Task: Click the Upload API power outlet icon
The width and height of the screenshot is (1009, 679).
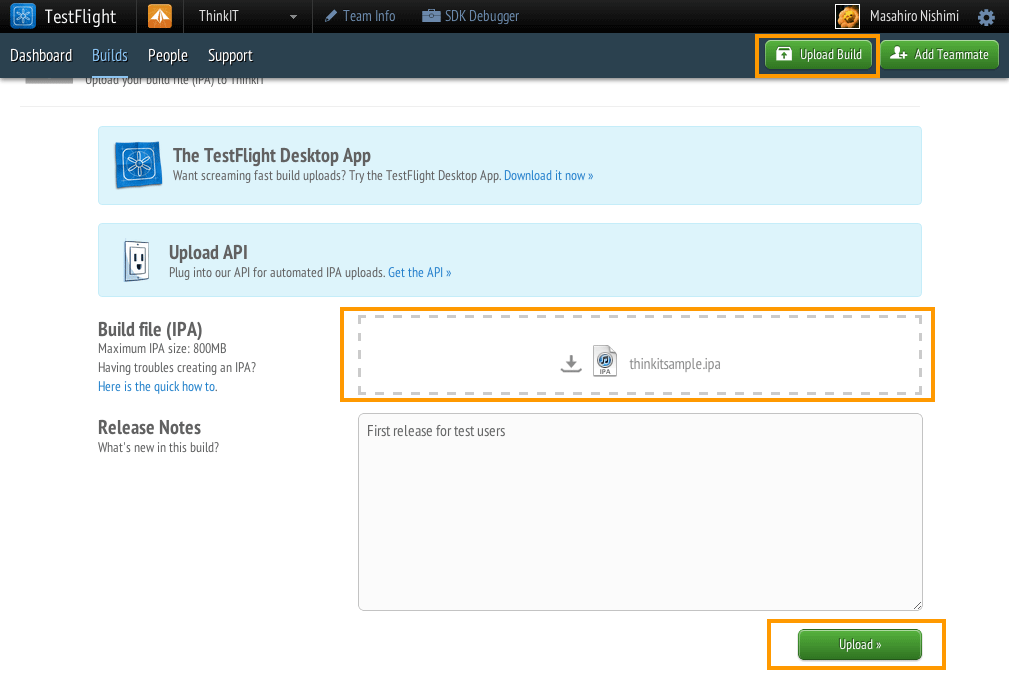Action: tap(137, 261)
